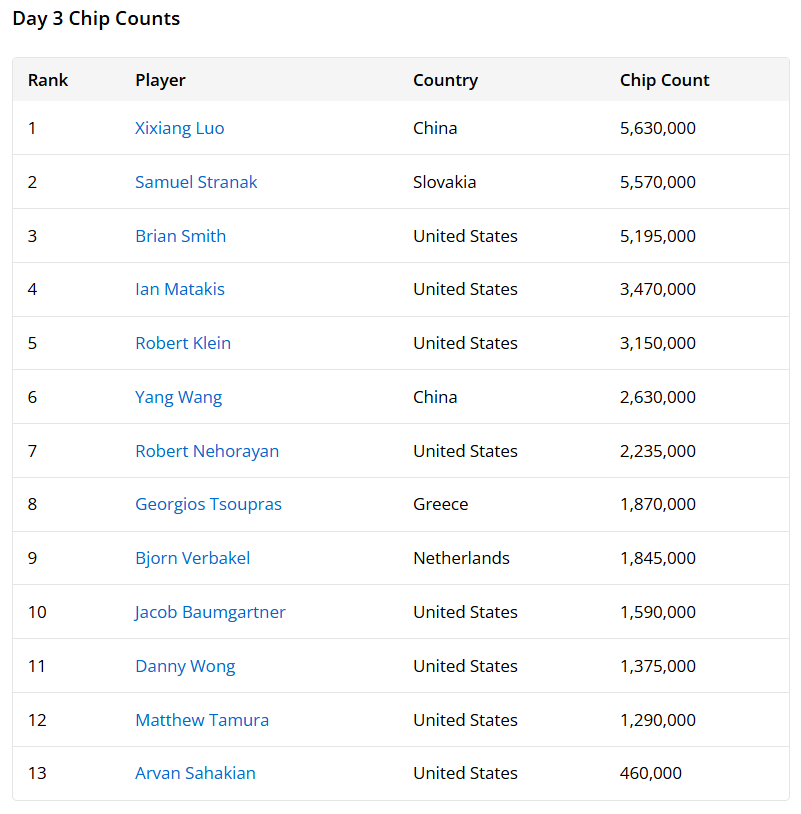Click the 5,630,000 chip count cell
Screen dimensions: 801x814
click(x=658, y=128)
